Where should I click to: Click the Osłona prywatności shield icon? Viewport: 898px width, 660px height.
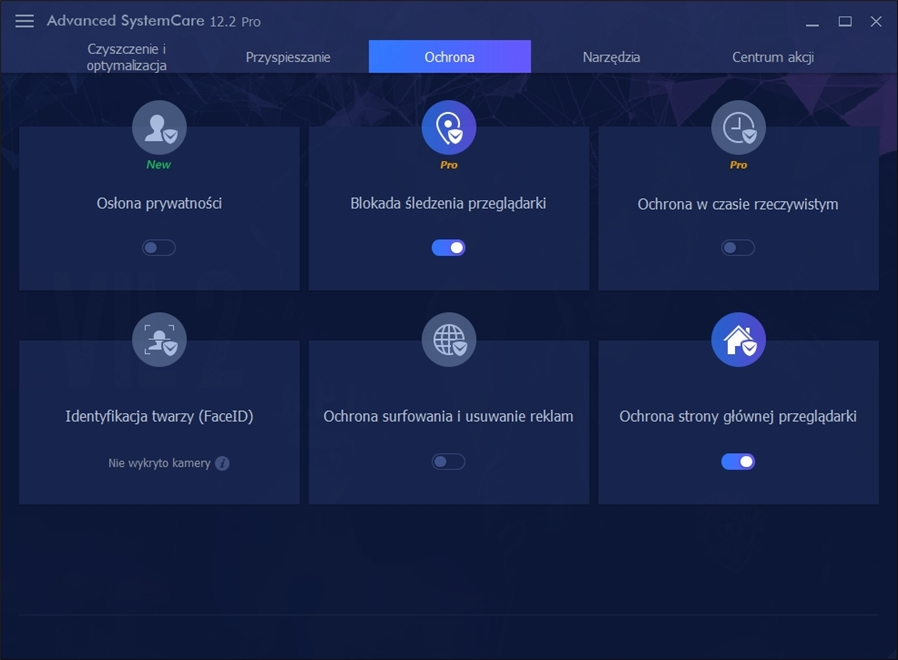click(159, 128)
